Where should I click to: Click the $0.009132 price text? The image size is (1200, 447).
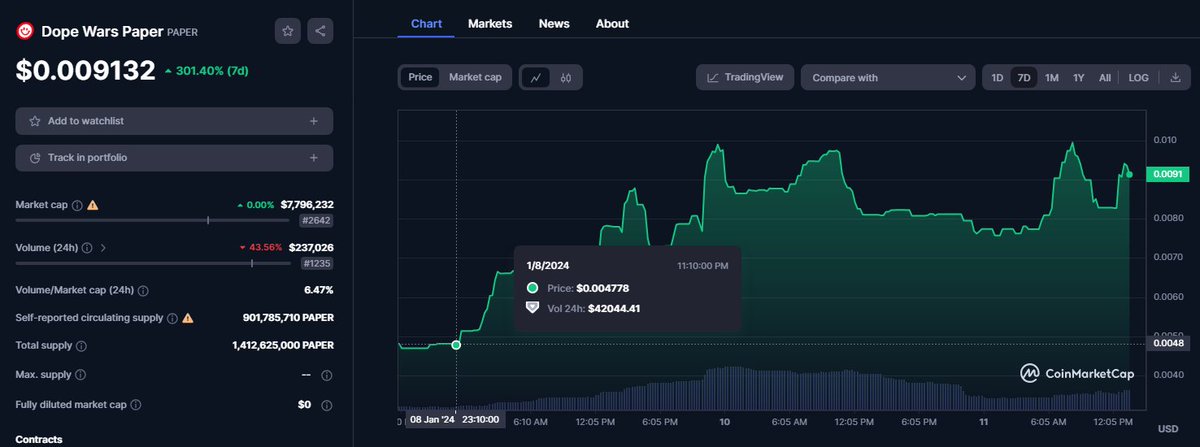pyautogui.click(x=85, y=70)
